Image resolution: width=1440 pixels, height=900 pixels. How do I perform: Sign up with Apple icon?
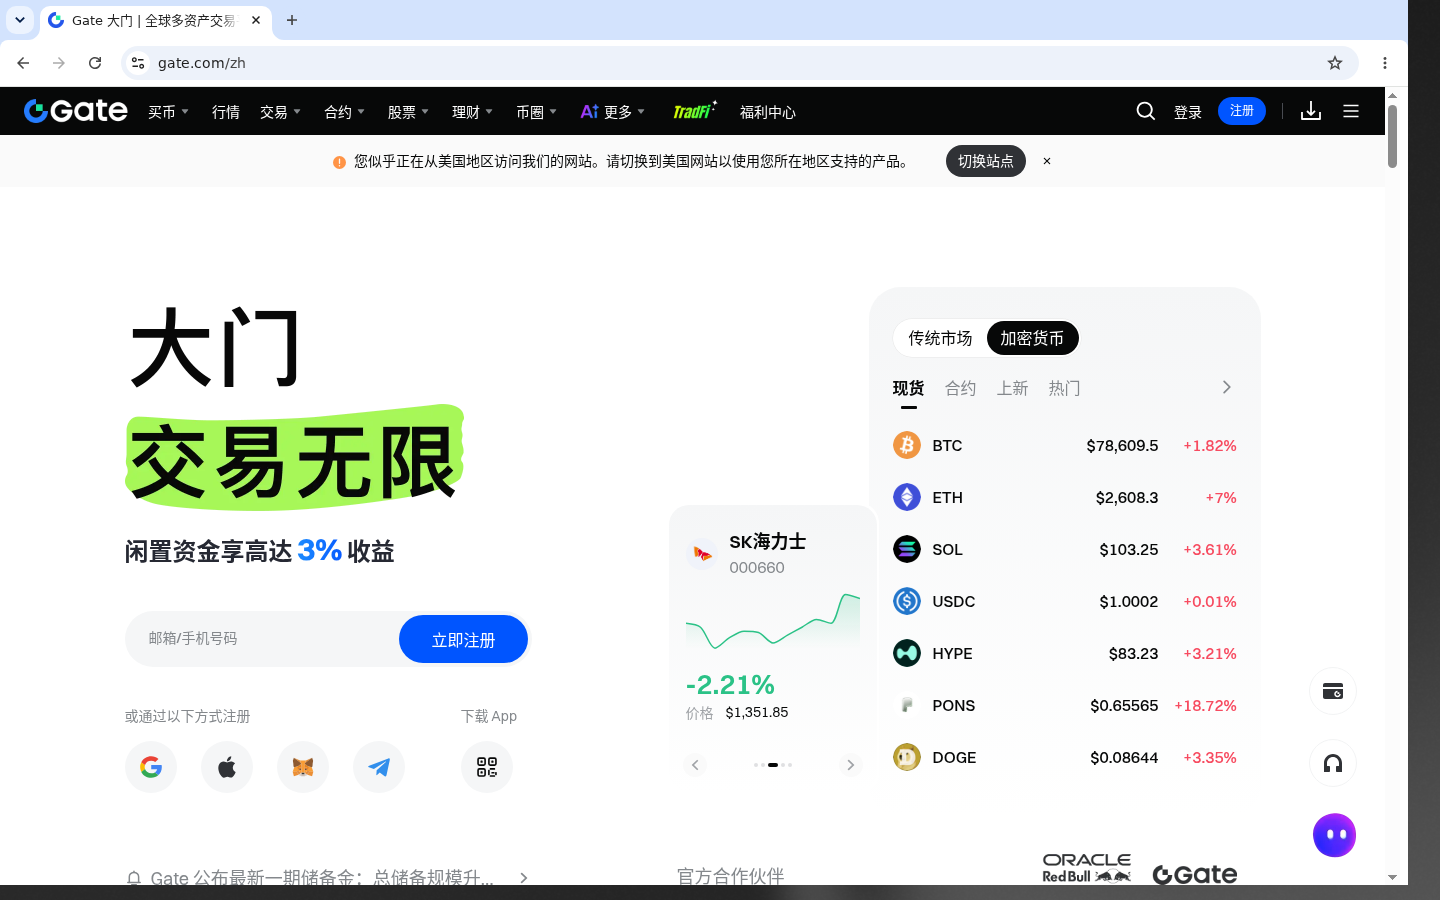(227, 767)
